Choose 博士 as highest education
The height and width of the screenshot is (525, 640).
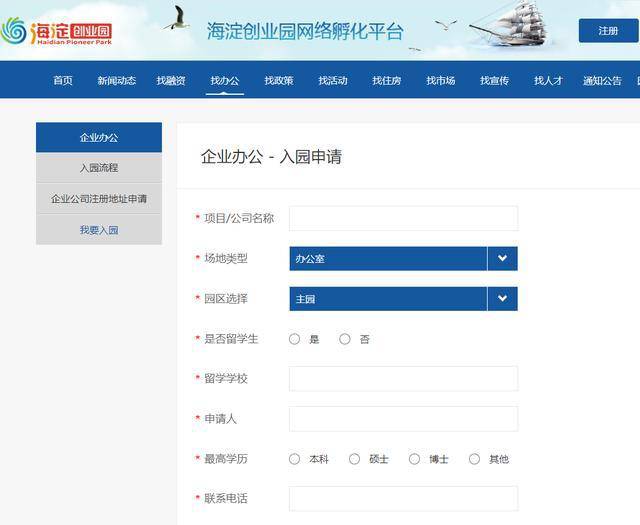[x=415, y=459]
